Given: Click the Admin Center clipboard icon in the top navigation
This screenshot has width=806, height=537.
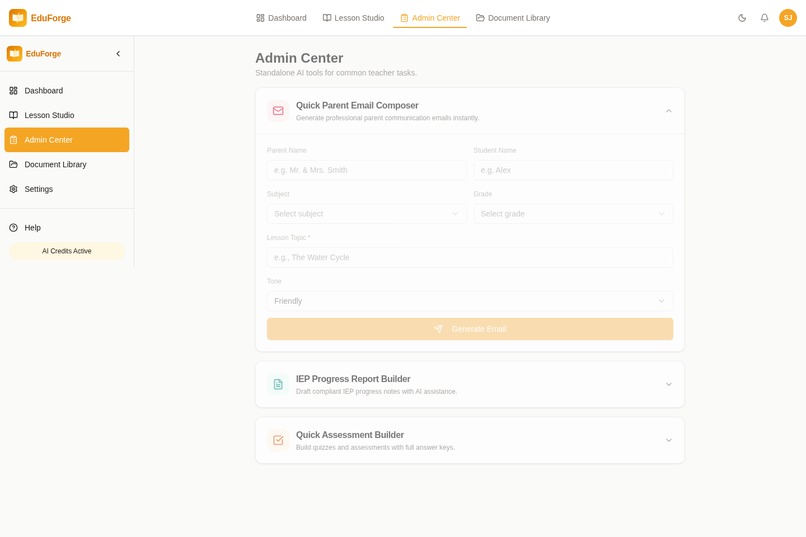Looking at the screenshot, I should (404, 18).
